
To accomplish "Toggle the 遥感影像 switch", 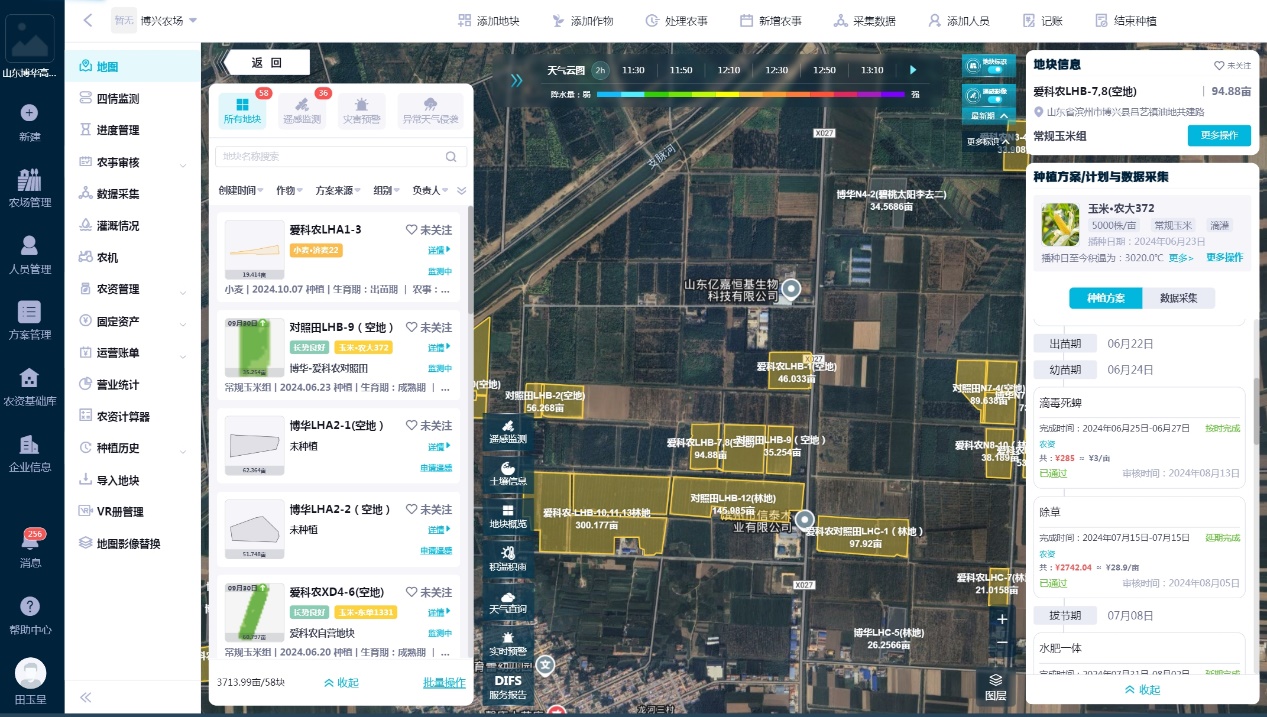I will point(995,98).
